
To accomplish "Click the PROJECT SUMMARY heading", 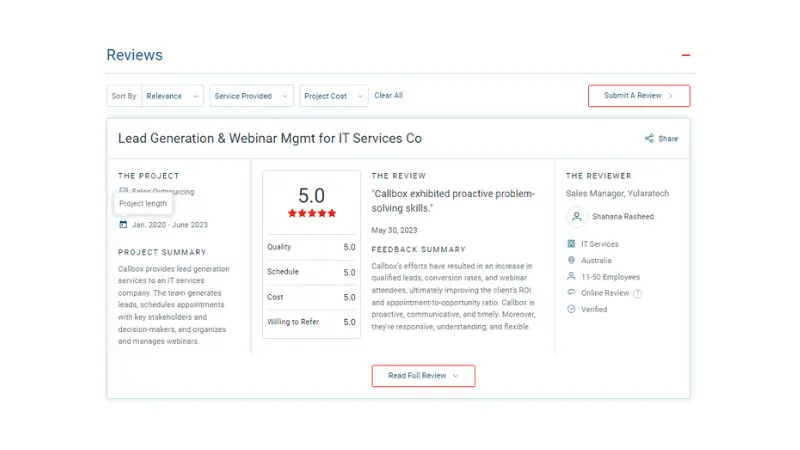I will pos(162,252).
